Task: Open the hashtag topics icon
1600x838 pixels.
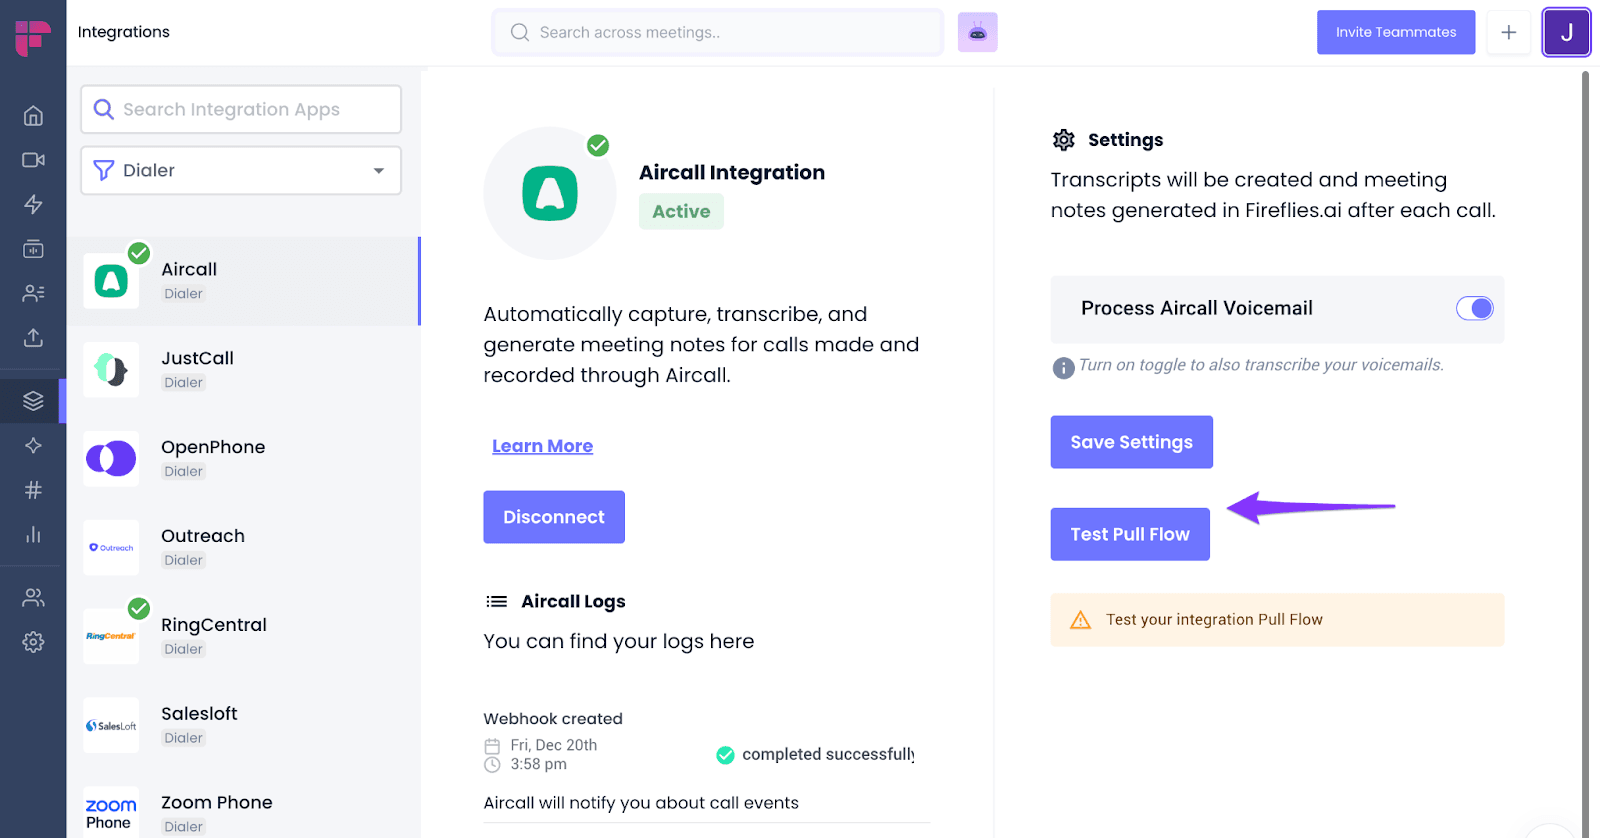Action: [x=33, y=490]
